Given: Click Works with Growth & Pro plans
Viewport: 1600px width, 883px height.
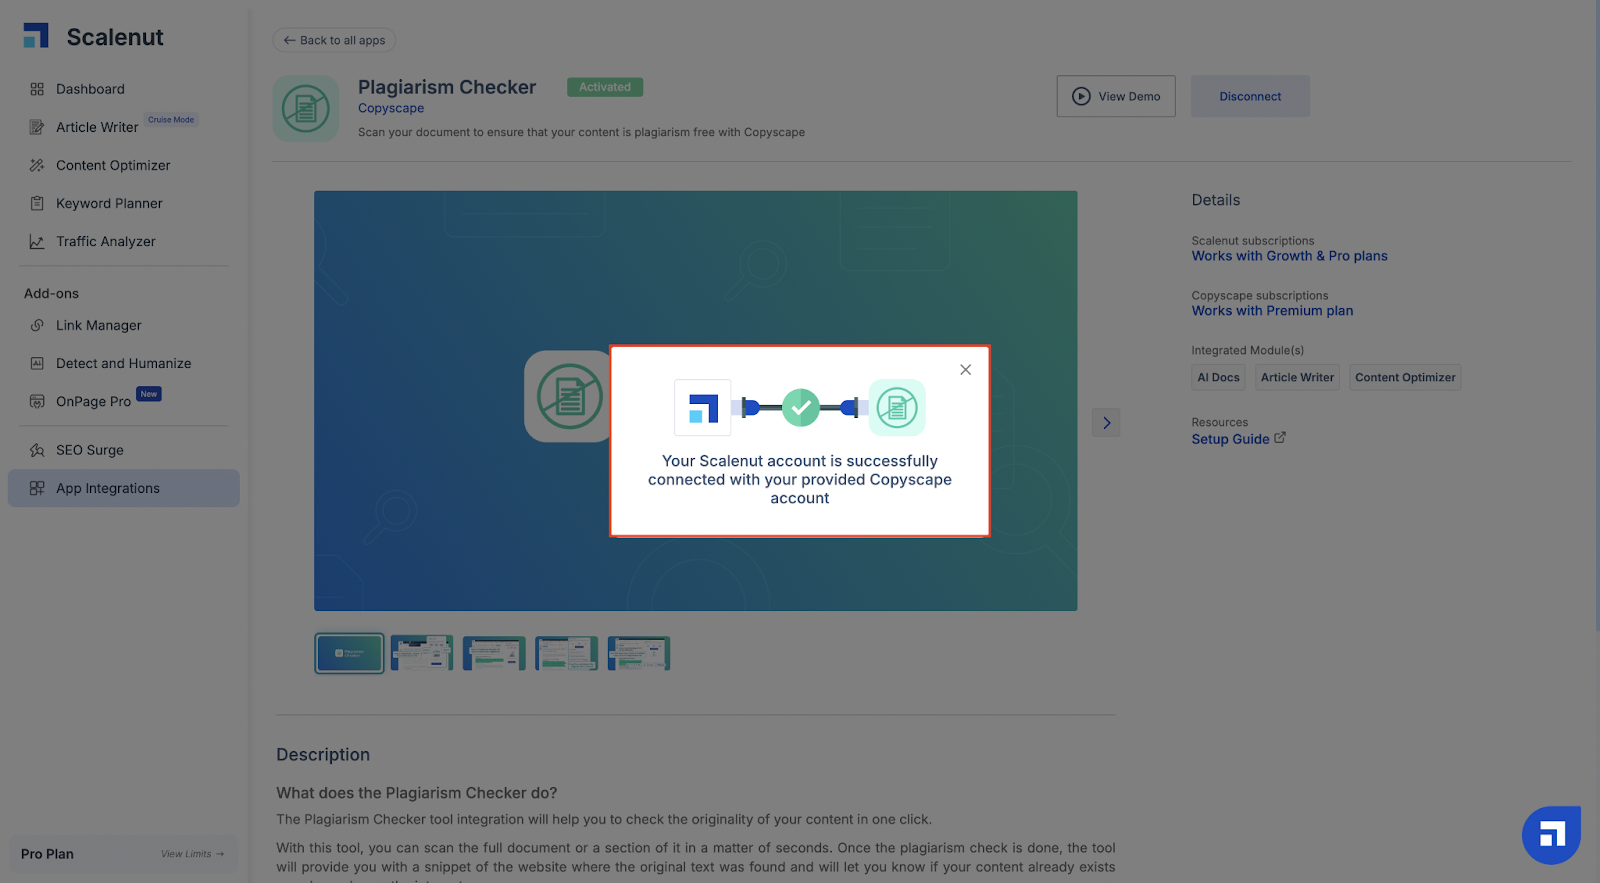Looking at the screenshot, I should click(1289, 256).
